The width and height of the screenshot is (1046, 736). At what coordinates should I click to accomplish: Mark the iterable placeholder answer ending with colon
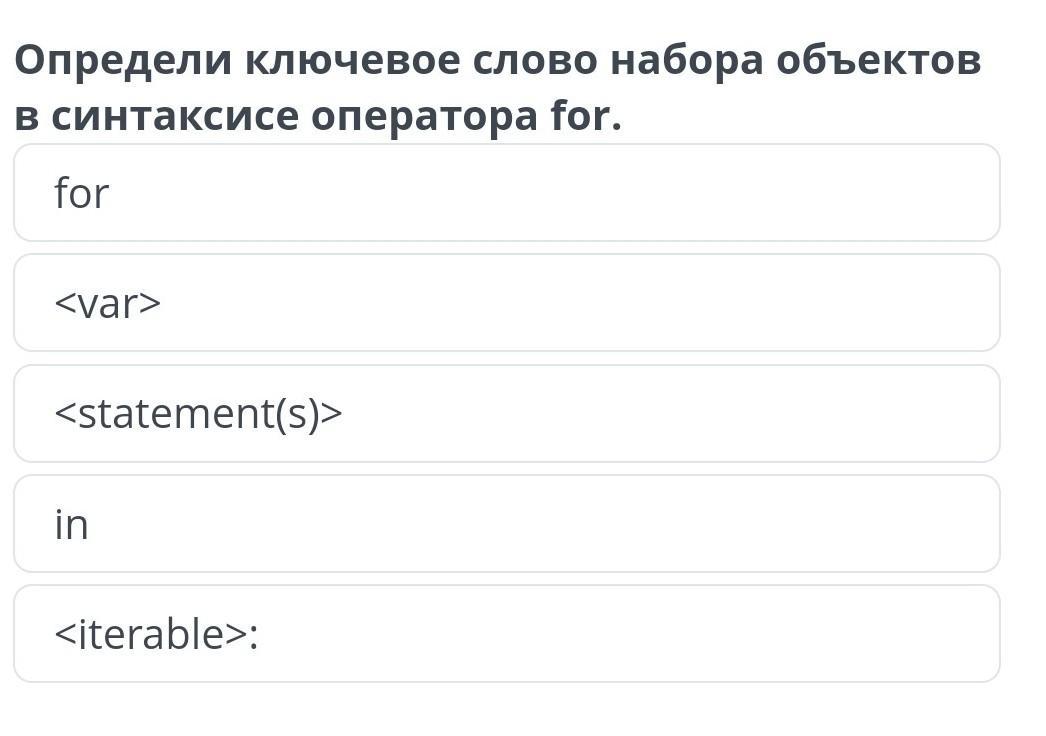[x=506, y=634]
